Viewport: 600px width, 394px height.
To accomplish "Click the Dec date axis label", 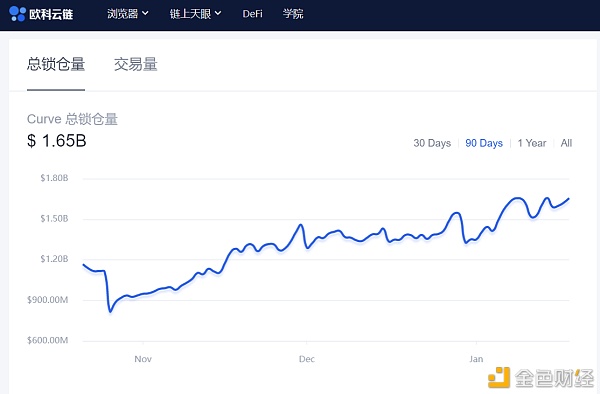I will tap(307, 359).
